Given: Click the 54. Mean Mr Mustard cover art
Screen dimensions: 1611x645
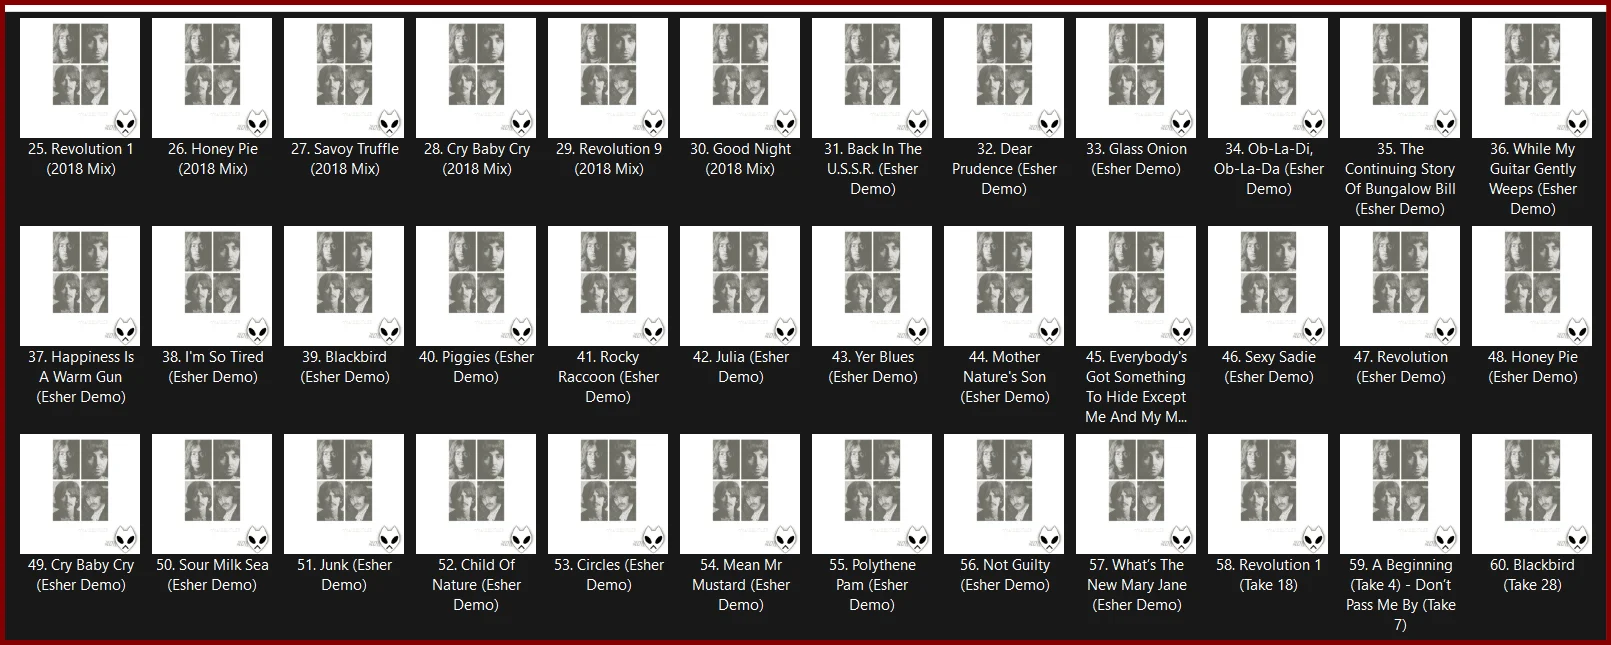Looking at the screenshot, I should click(x=740, y=494).
